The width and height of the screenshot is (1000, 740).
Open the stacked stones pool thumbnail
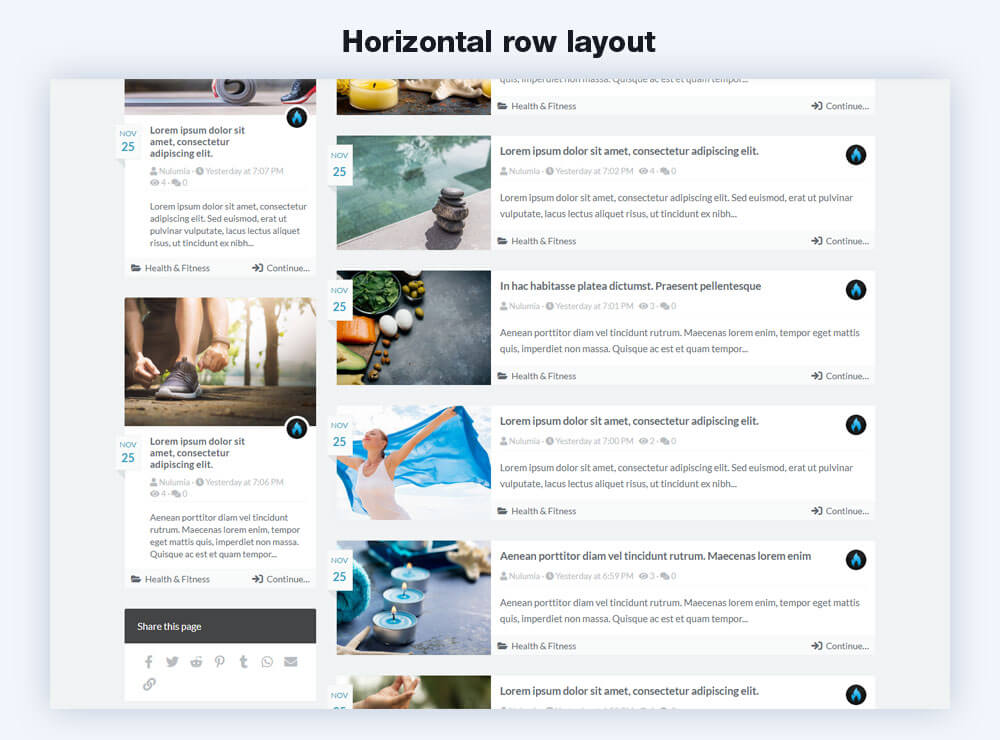point(413,192)
